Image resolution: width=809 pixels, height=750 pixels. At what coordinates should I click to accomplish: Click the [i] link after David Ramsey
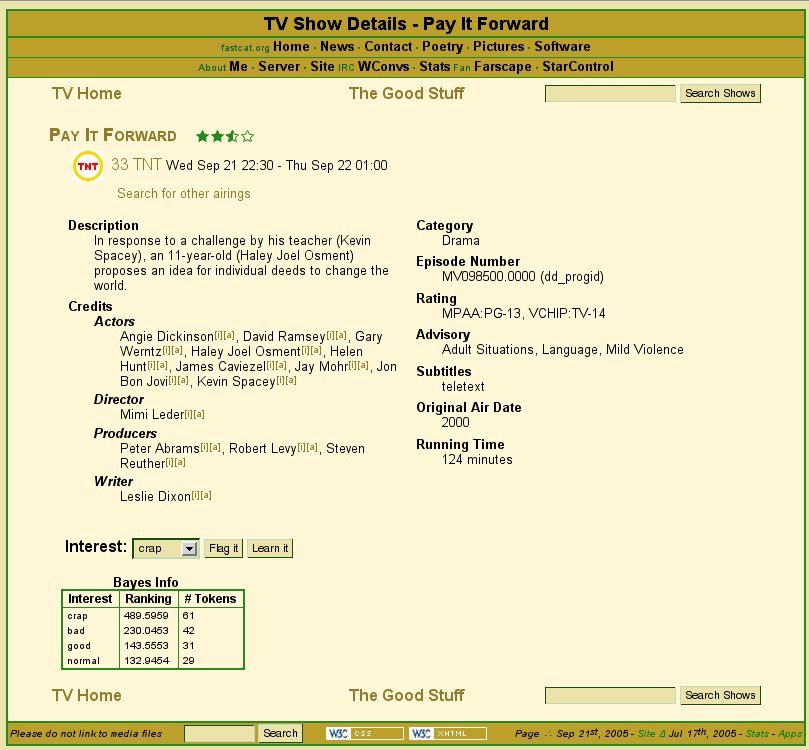[x=331, y=335]
